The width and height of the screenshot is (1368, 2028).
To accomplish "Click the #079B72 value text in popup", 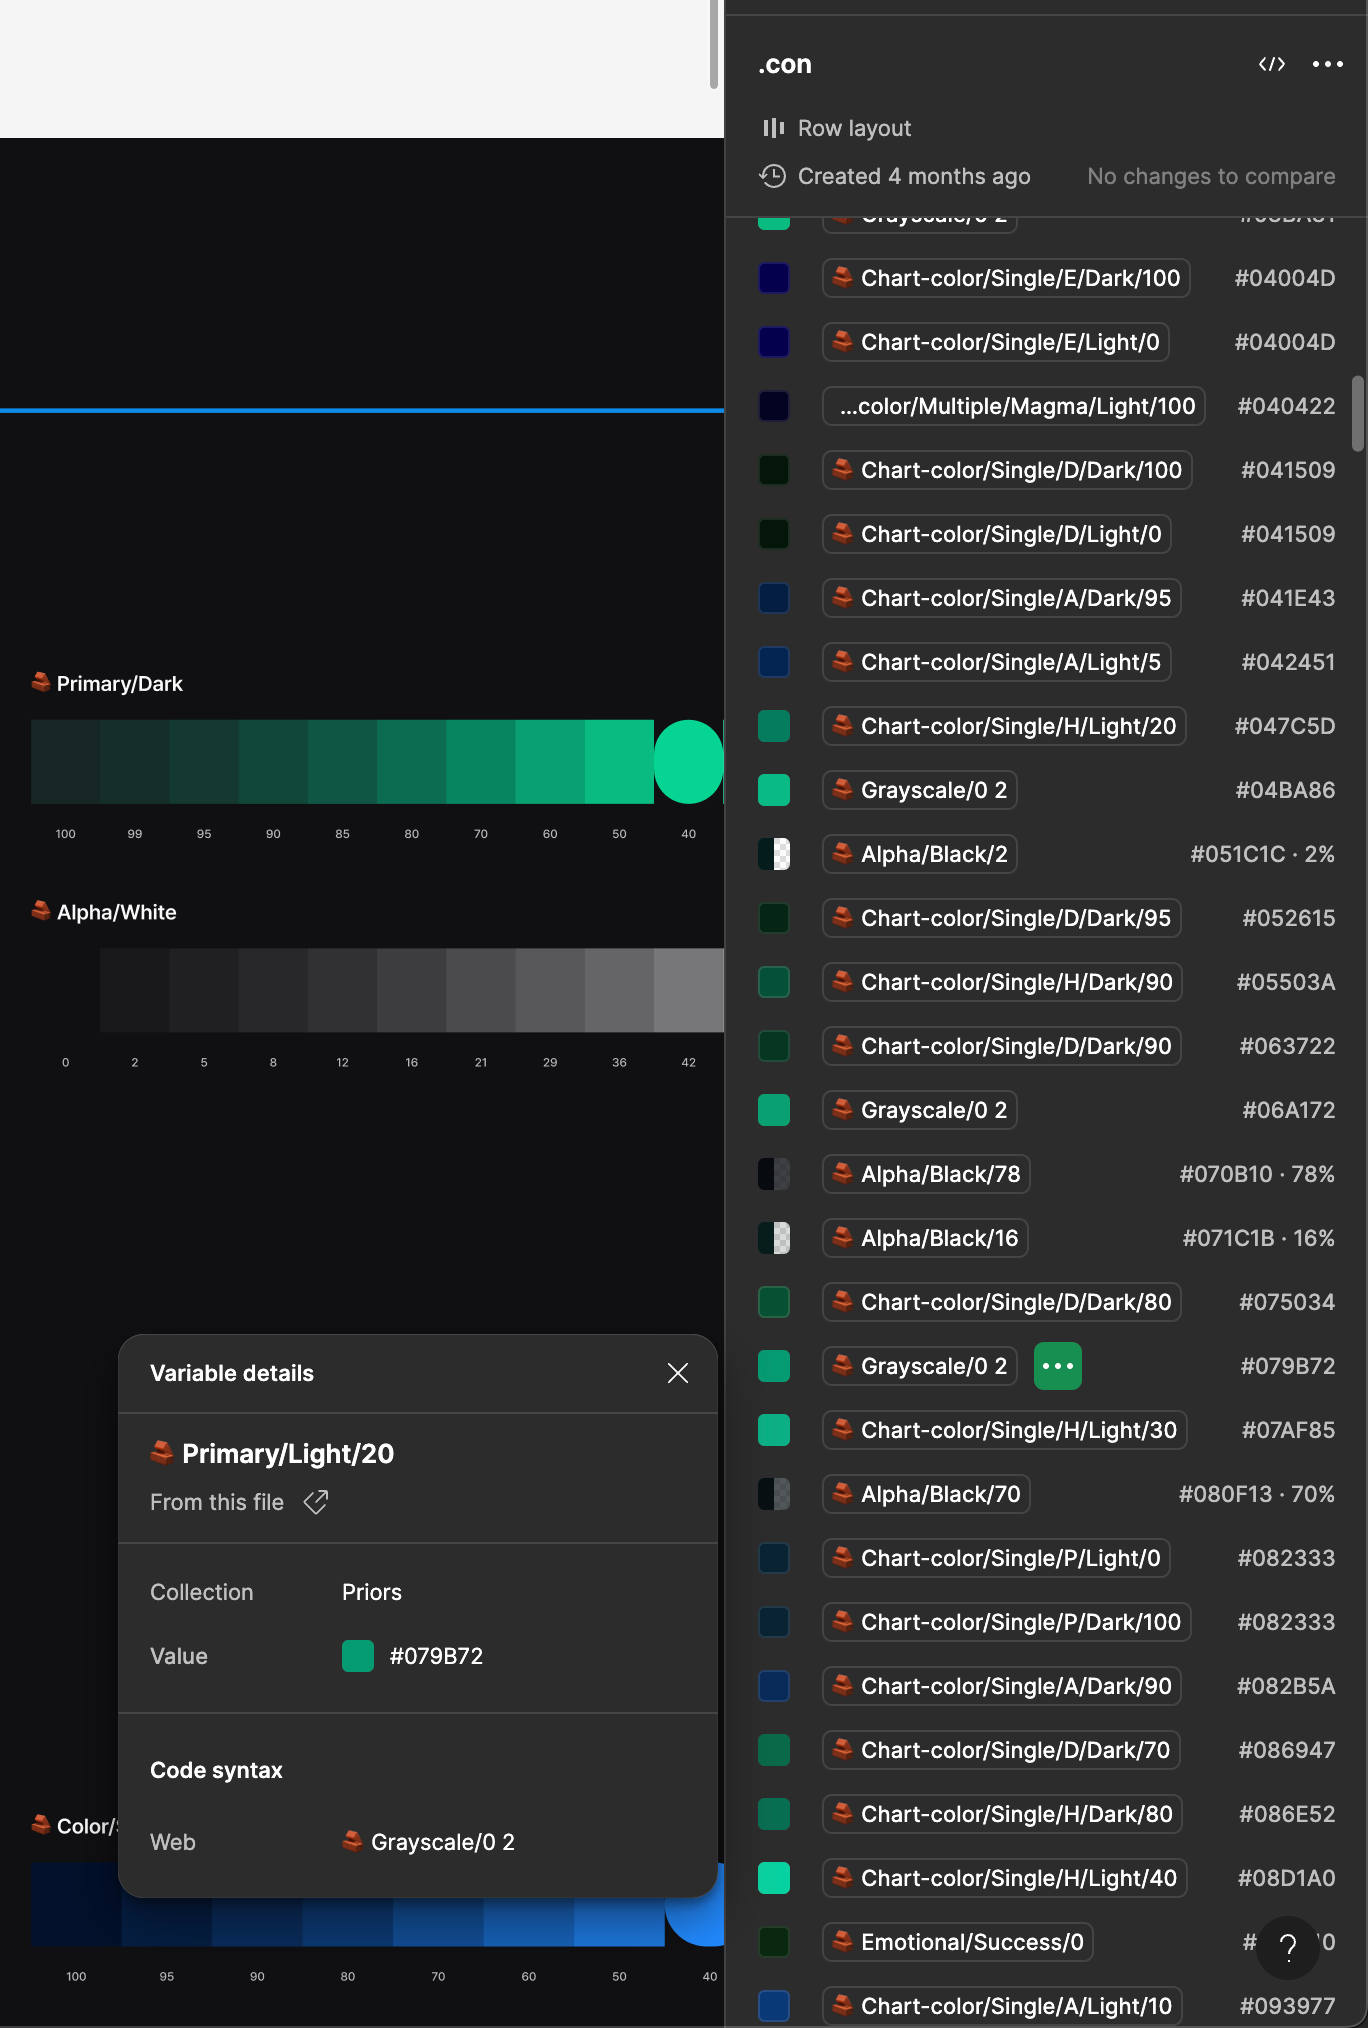I will [x=436, y=1656].
